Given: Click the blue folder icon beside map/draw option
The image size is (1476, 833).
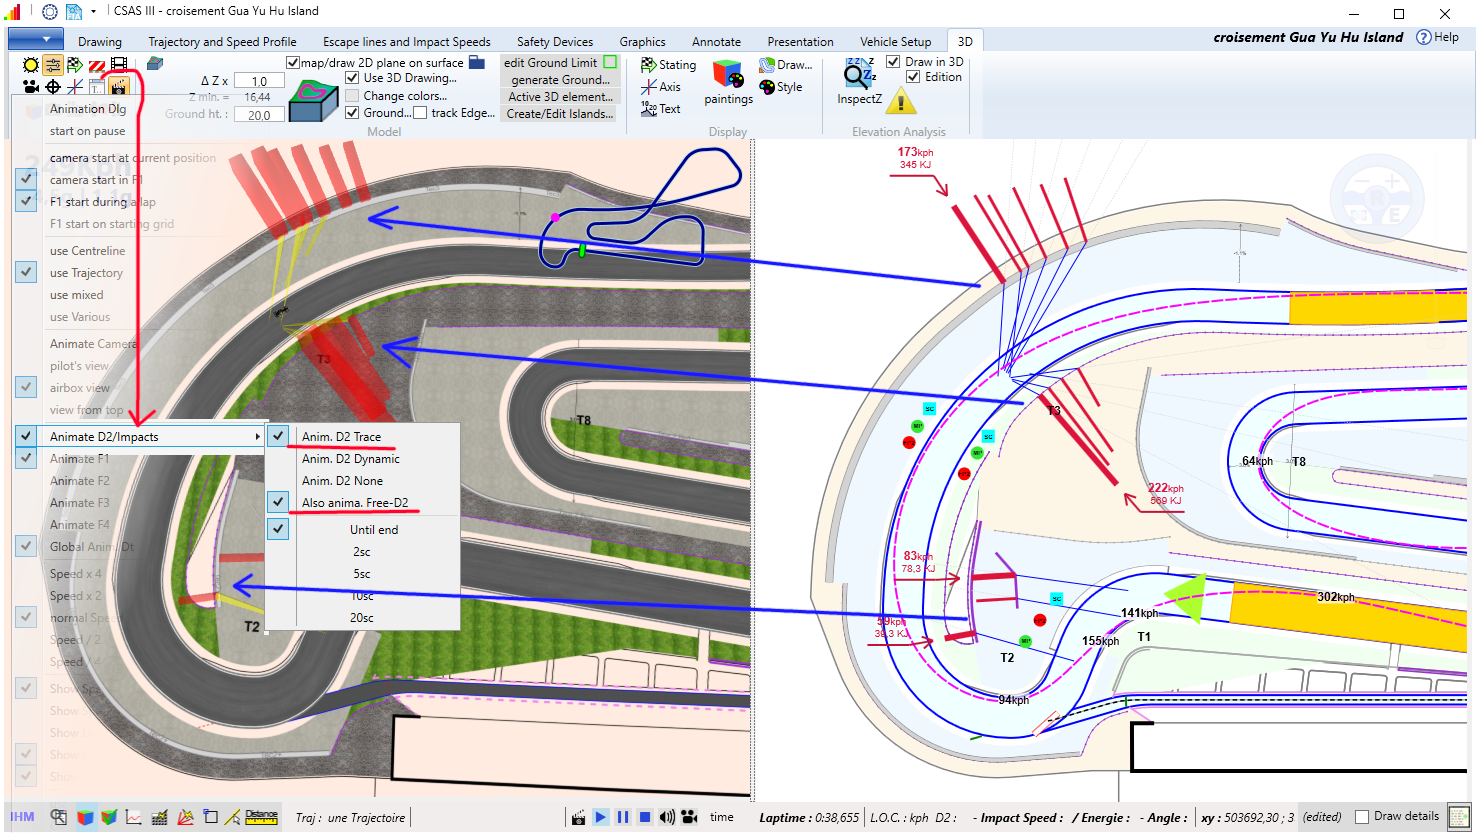Looking at the screenshot, I should tap(478, 62).
